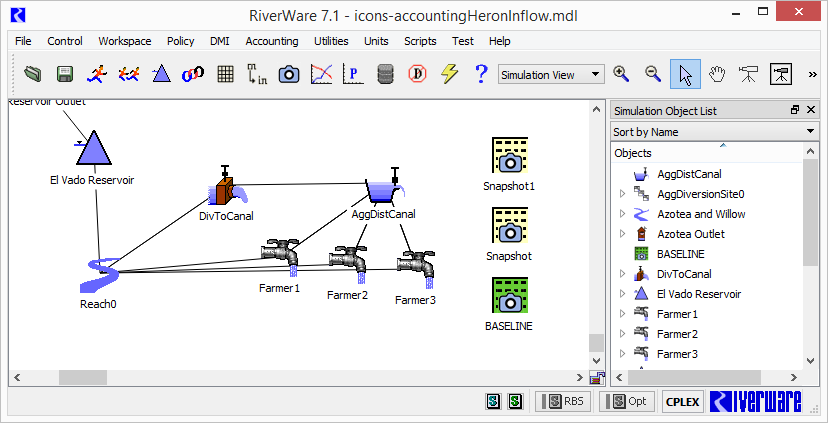Expand AggDiversionSite0 in object list
Viewport: 828px width, 423px height.
[622, 194]
